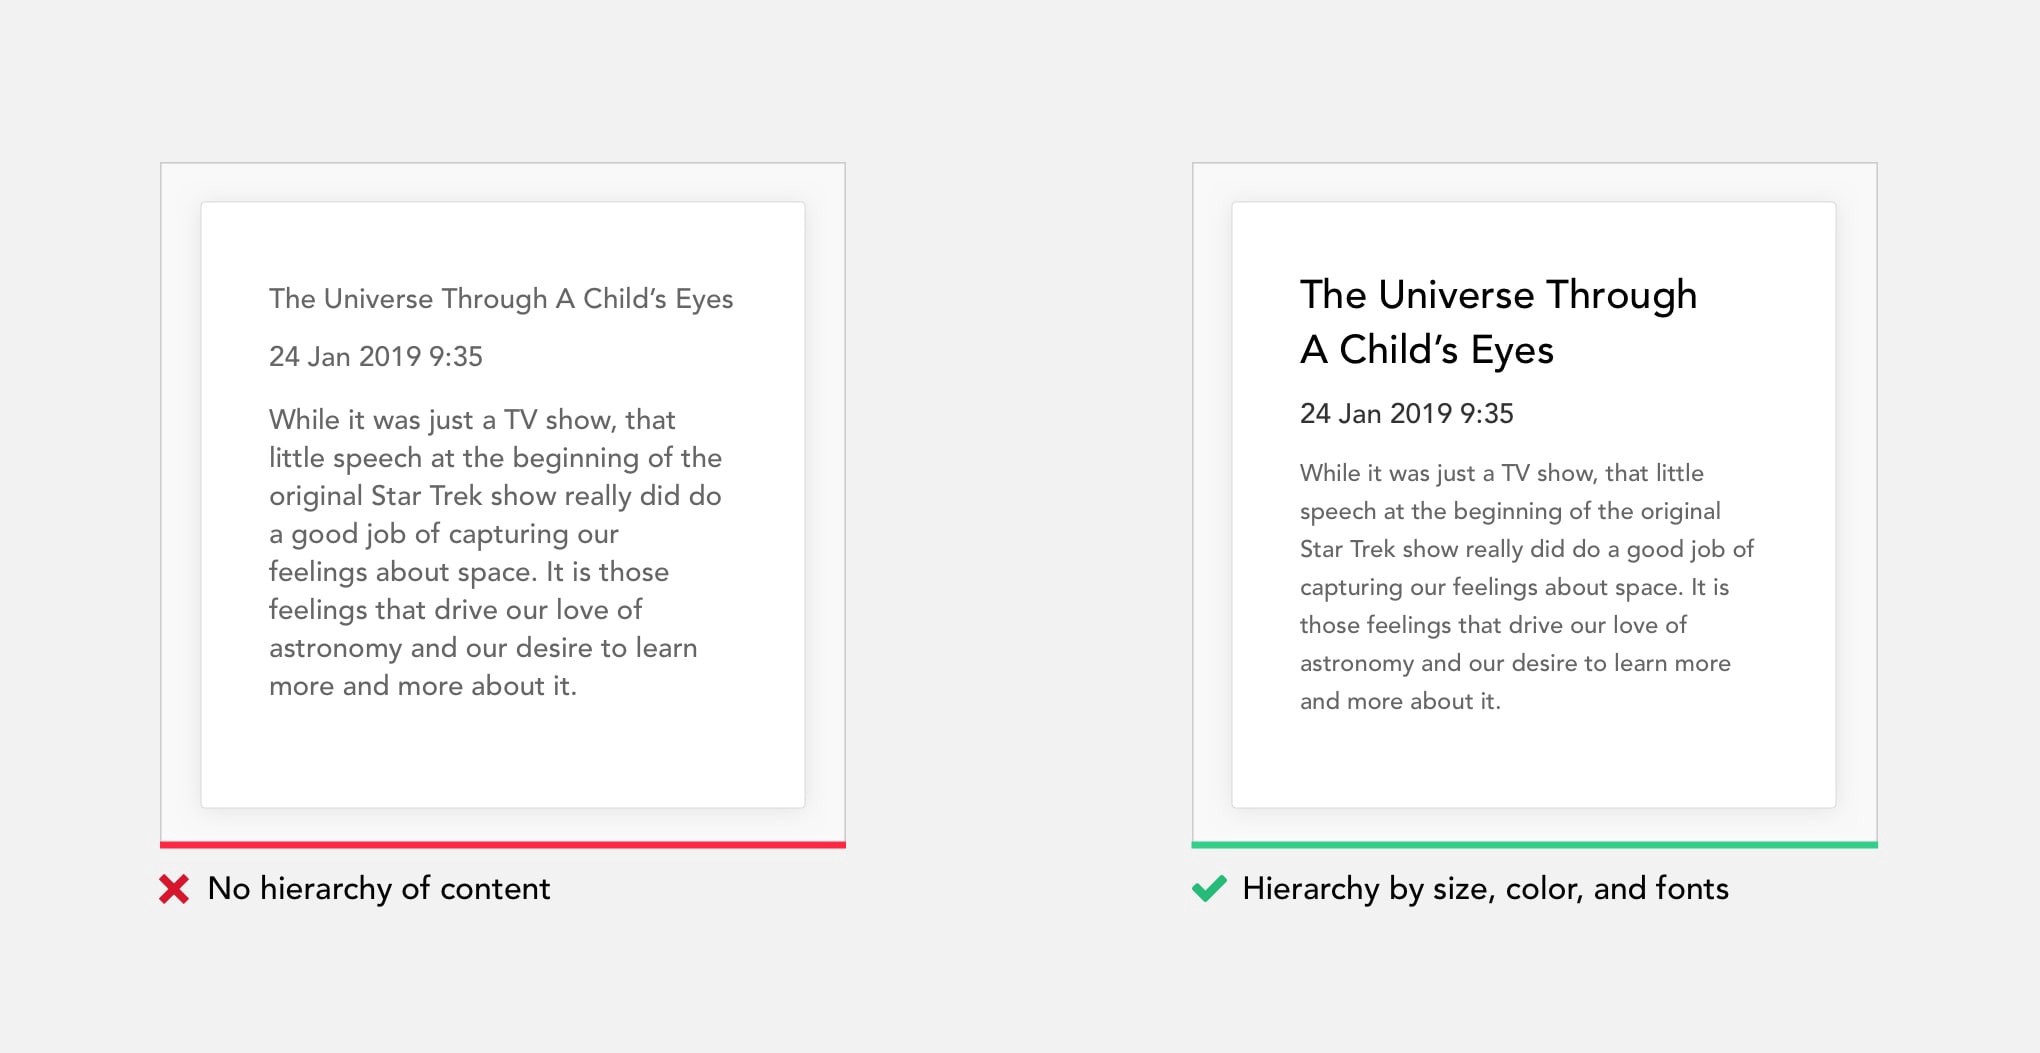The image size is (2040, 1053).
Task: Click the red X icon
Action: click(174, 889)
